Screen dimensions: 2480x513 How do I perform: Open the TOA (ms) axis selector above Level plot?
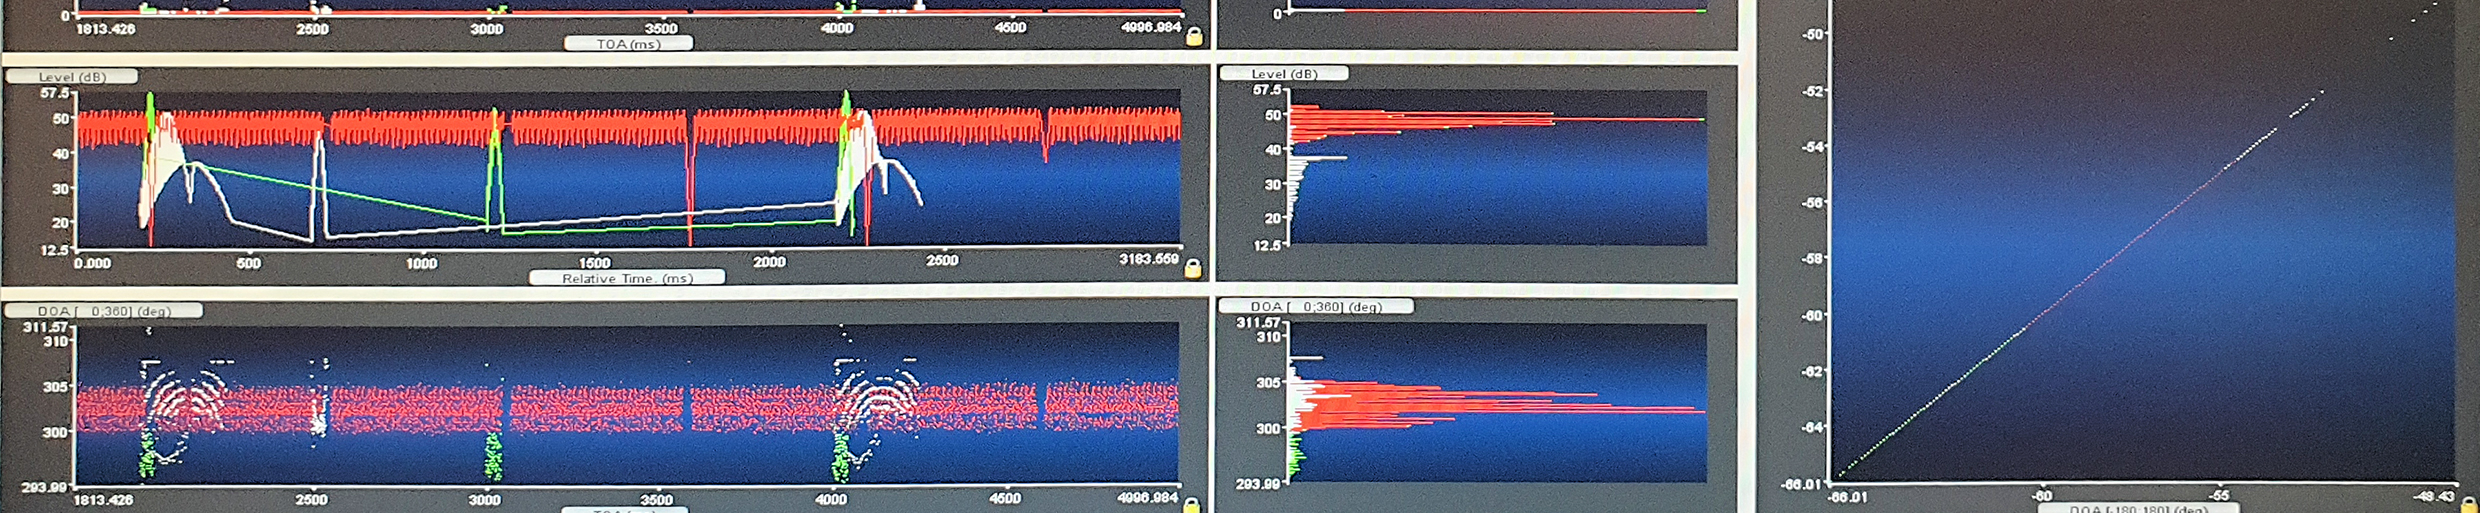[628, 44]
